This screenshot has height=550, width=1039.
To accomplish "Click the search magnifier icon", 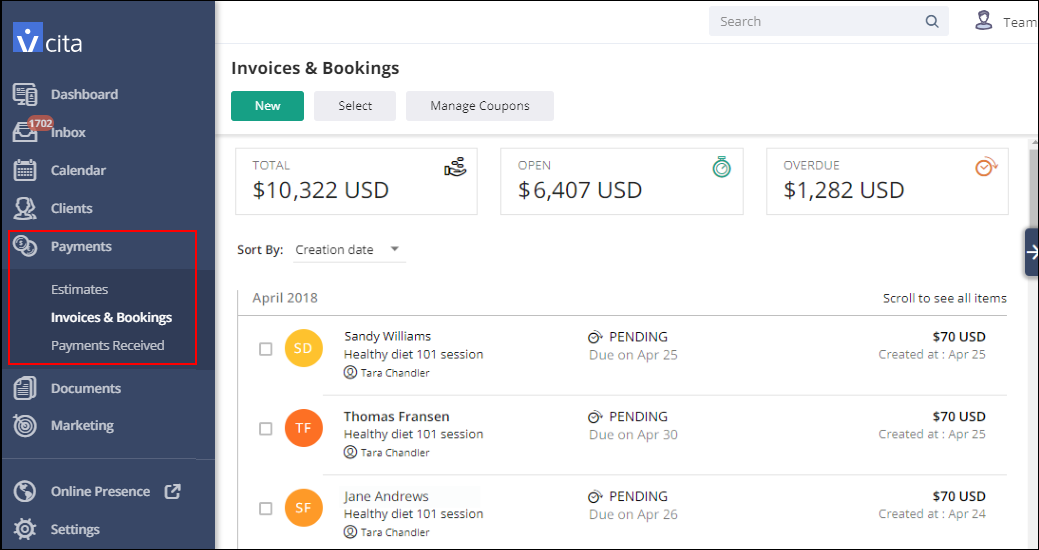I will coord(932,22).
